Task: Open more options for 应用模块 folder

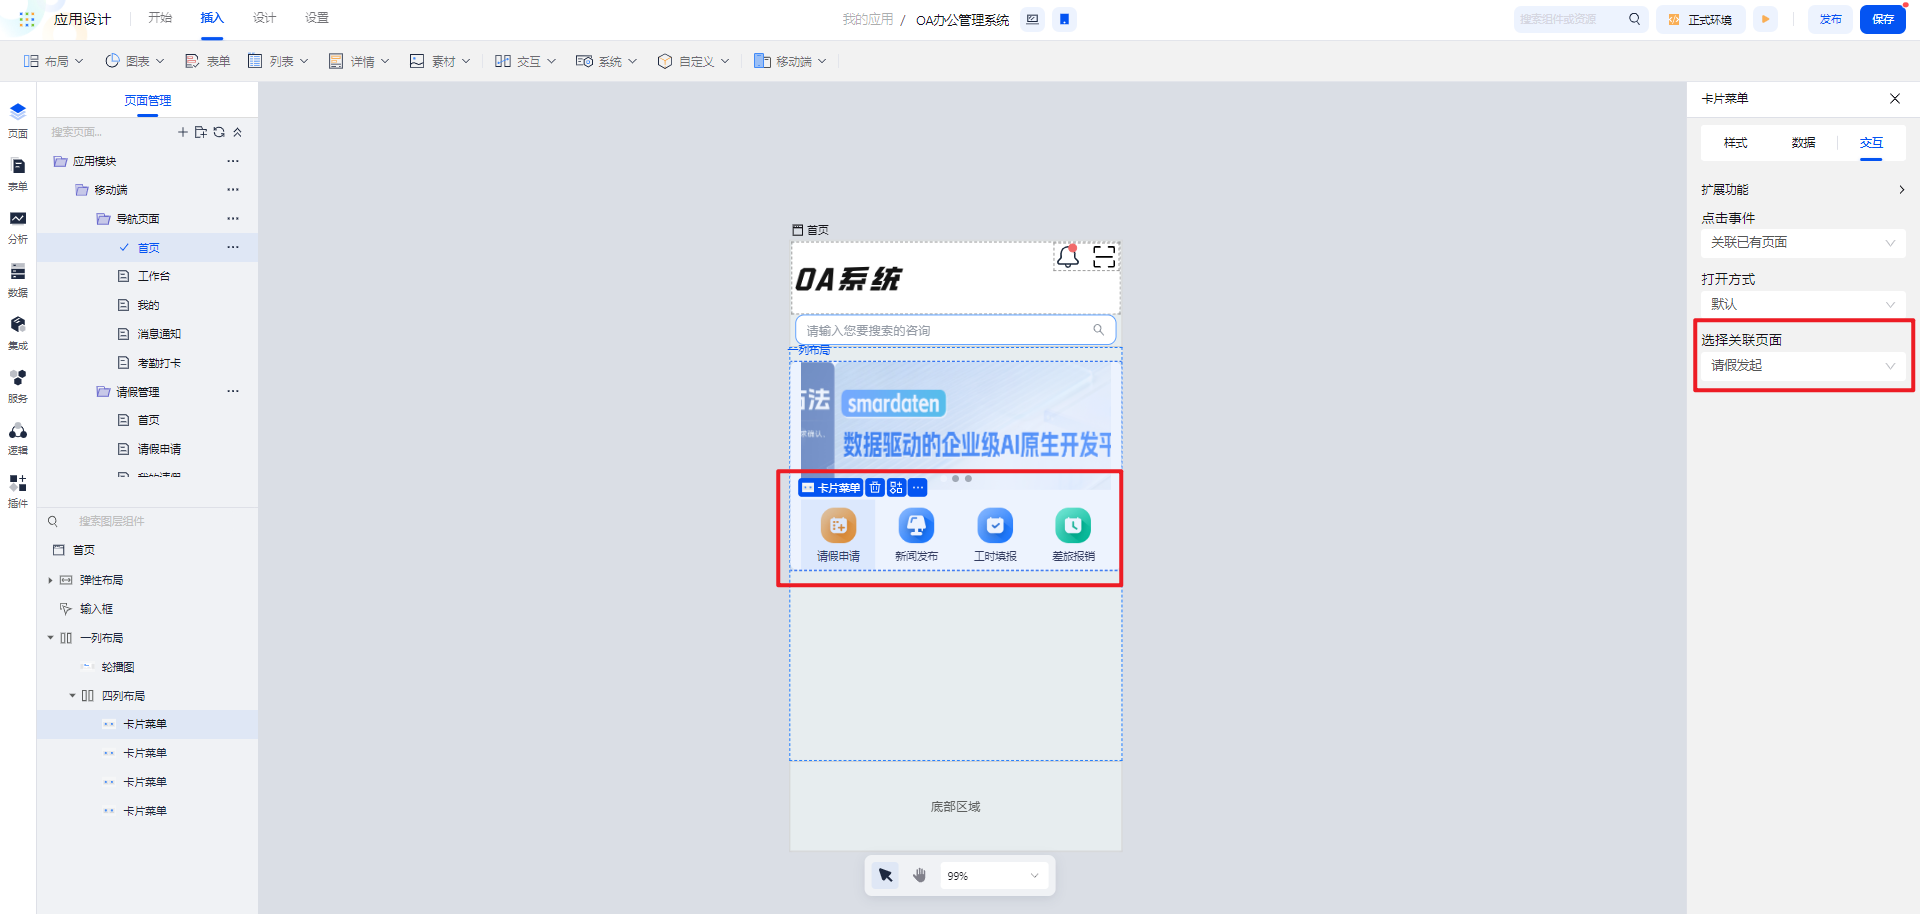Action: (233, 161)
